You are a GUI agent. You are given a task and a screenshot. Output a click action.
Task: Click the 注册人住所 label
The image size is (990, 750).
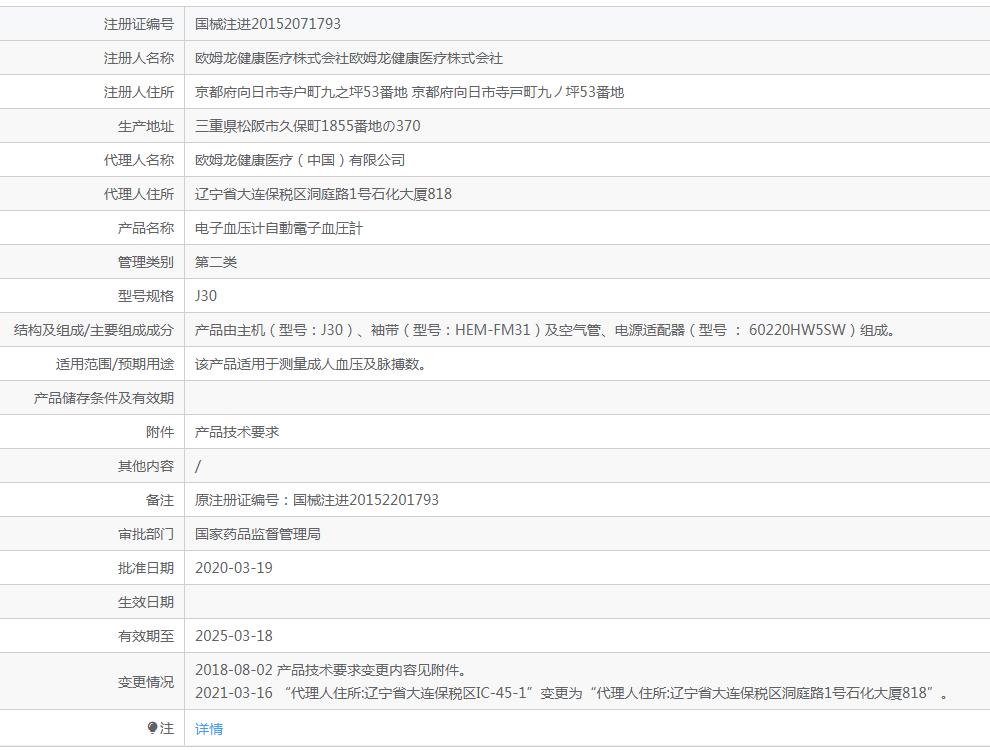pyautogui.click(x=139, y=92)
